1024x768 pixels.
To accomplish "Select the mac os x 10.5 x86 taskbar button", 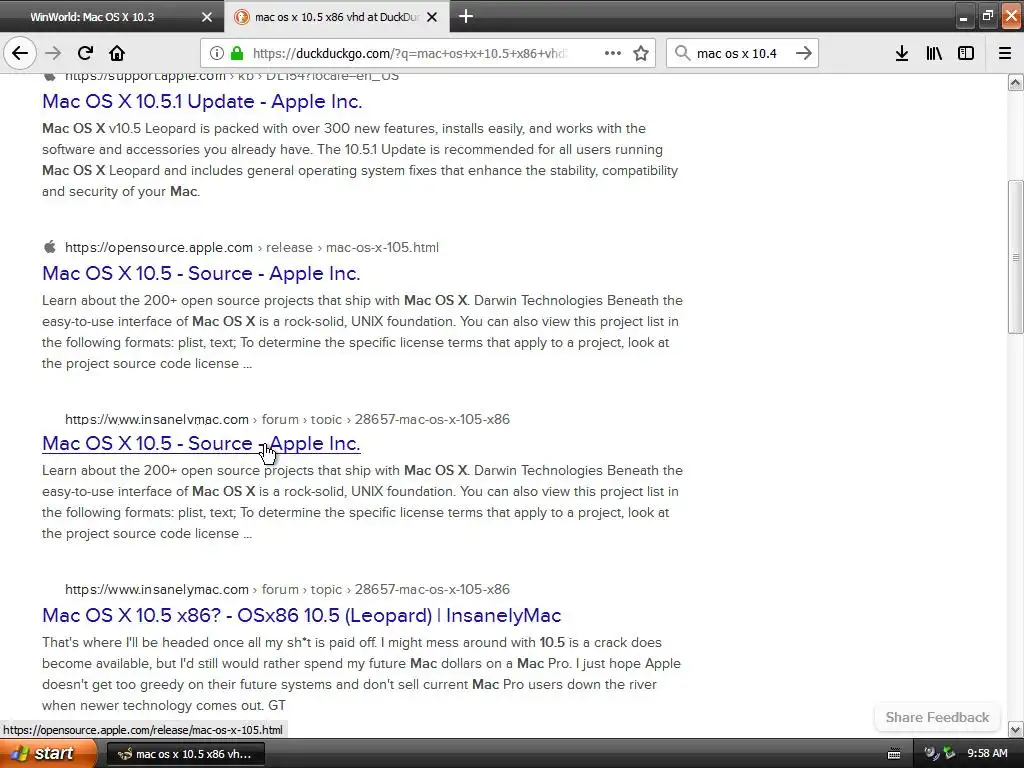I will pos(185,754).
